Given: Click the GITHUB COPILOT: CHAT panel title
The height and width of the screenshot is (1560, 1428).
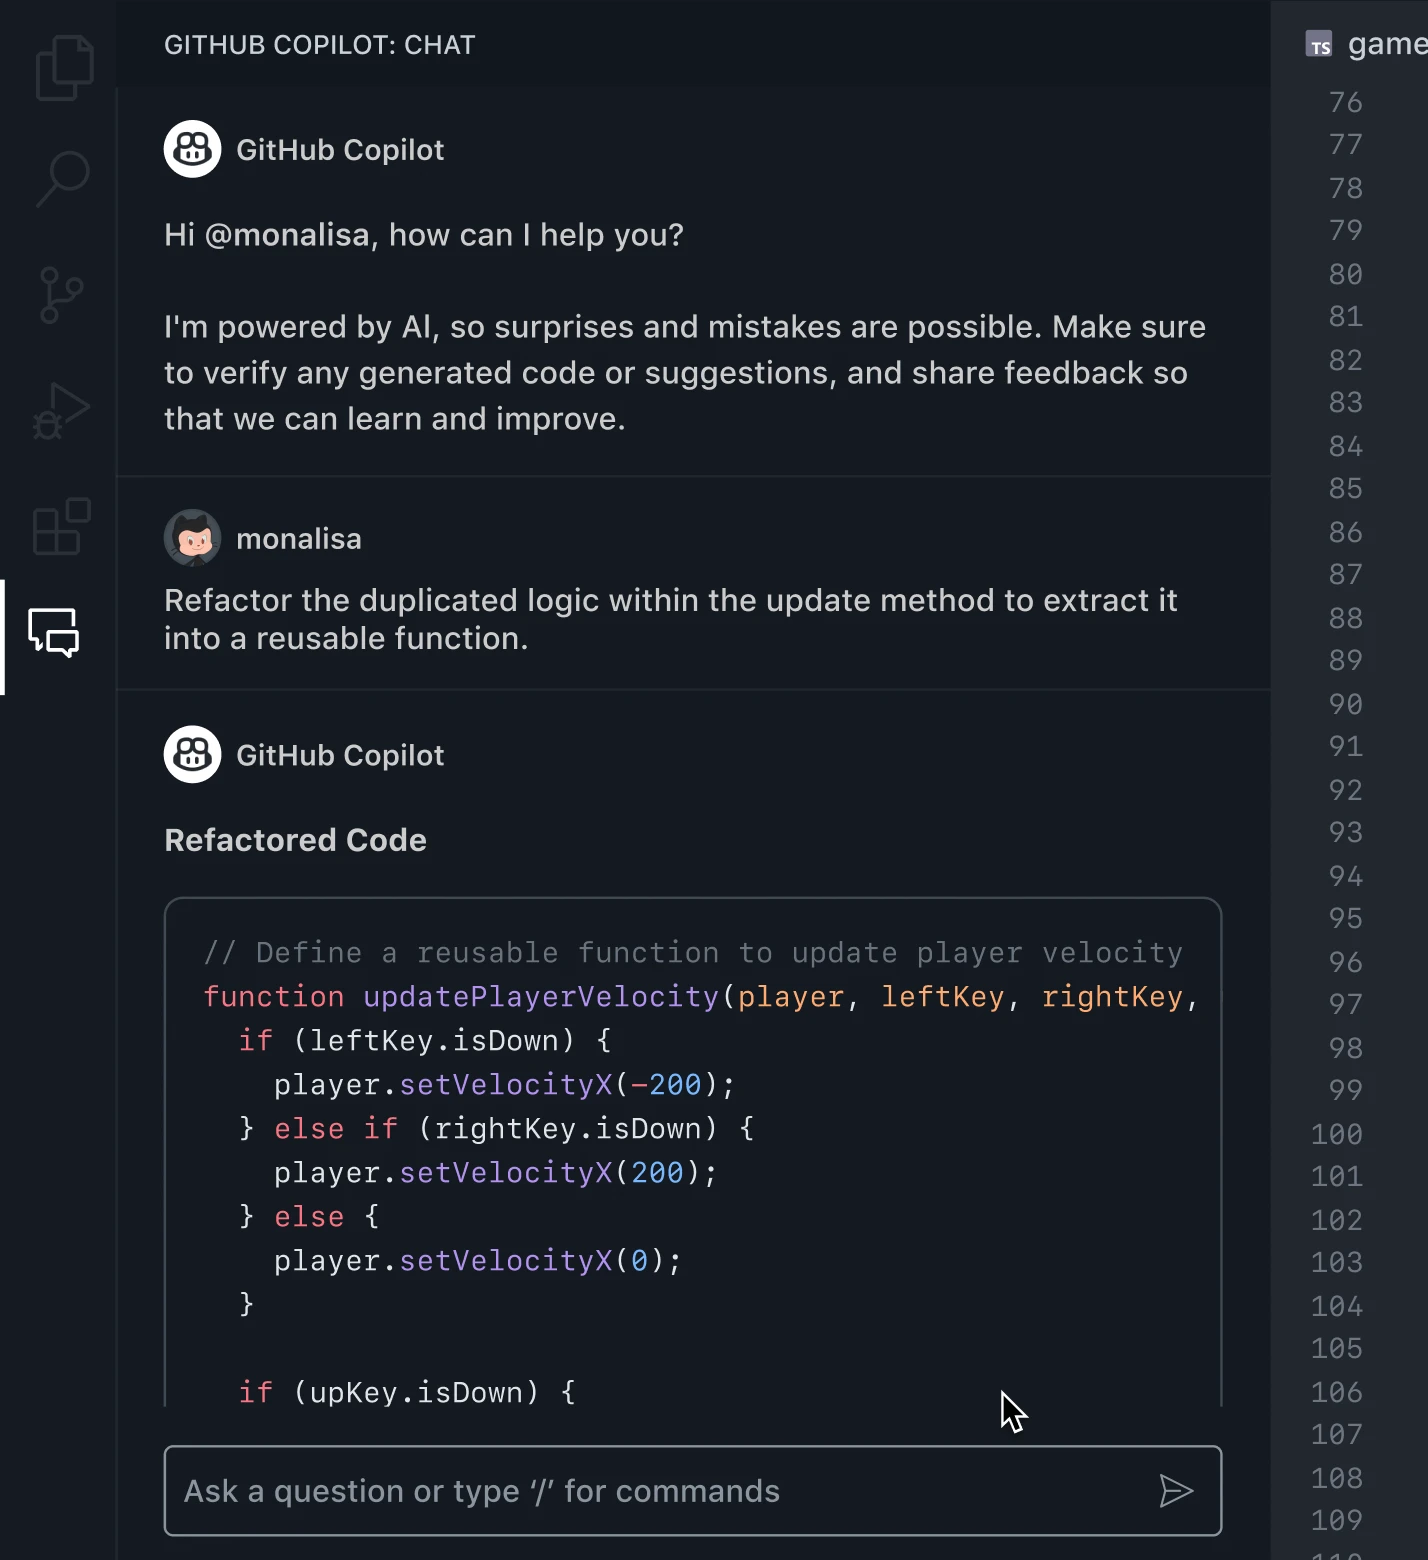Looking at the screenshot, I should [x=319, y=45].
